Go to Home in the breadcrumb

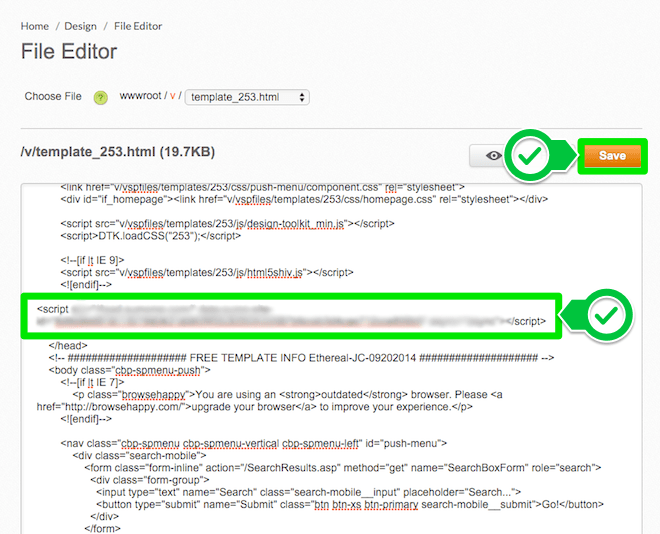(34, 26)
